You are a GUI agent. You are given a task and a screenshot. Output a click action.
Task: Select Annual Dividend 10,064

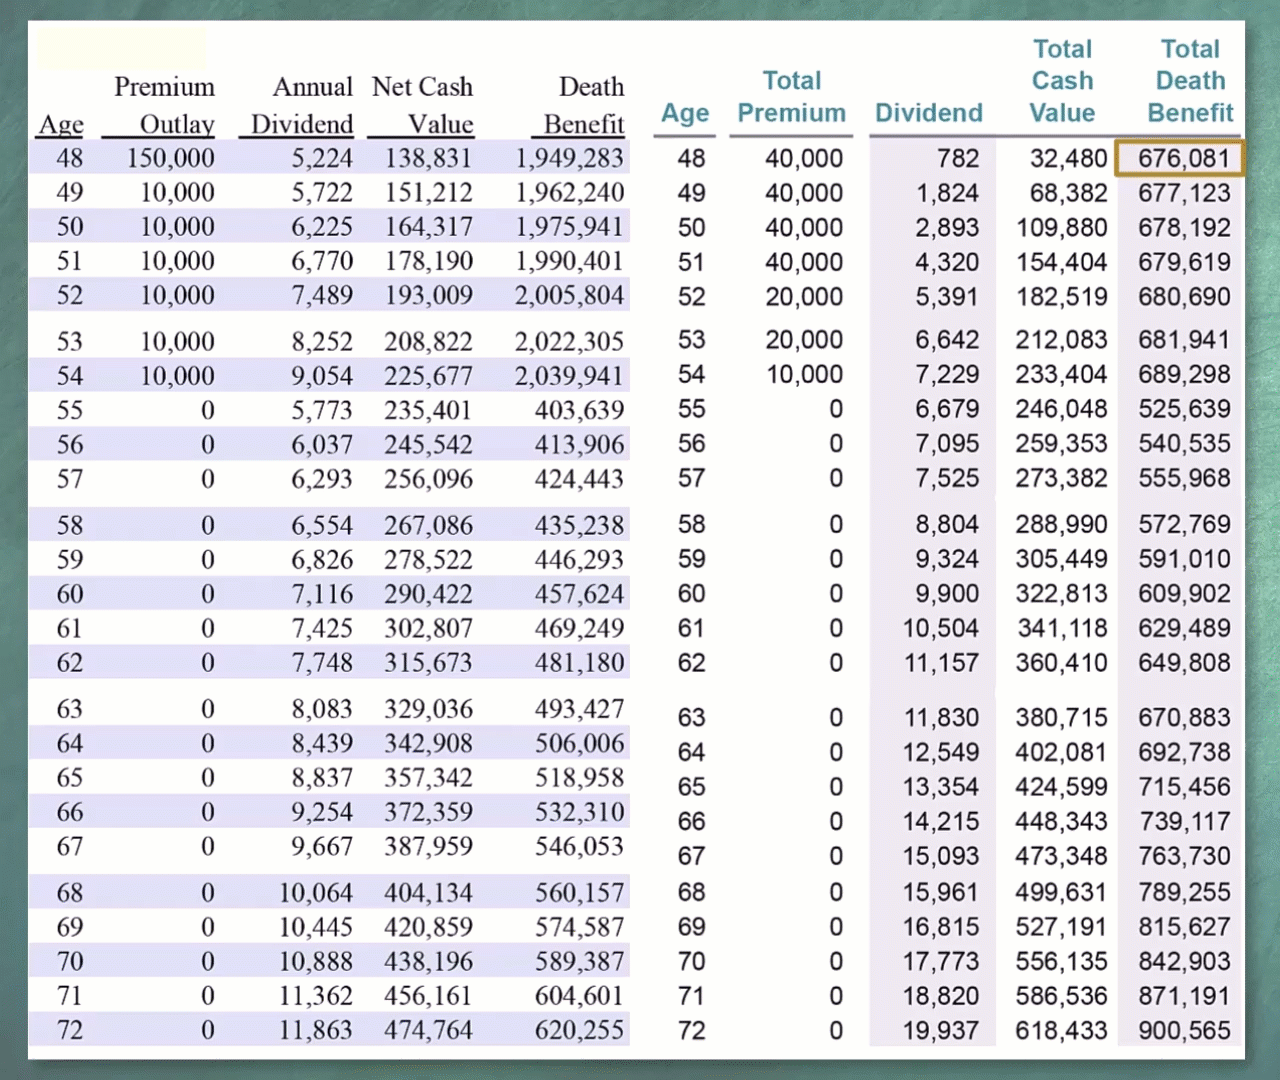(x=316, y=893)
